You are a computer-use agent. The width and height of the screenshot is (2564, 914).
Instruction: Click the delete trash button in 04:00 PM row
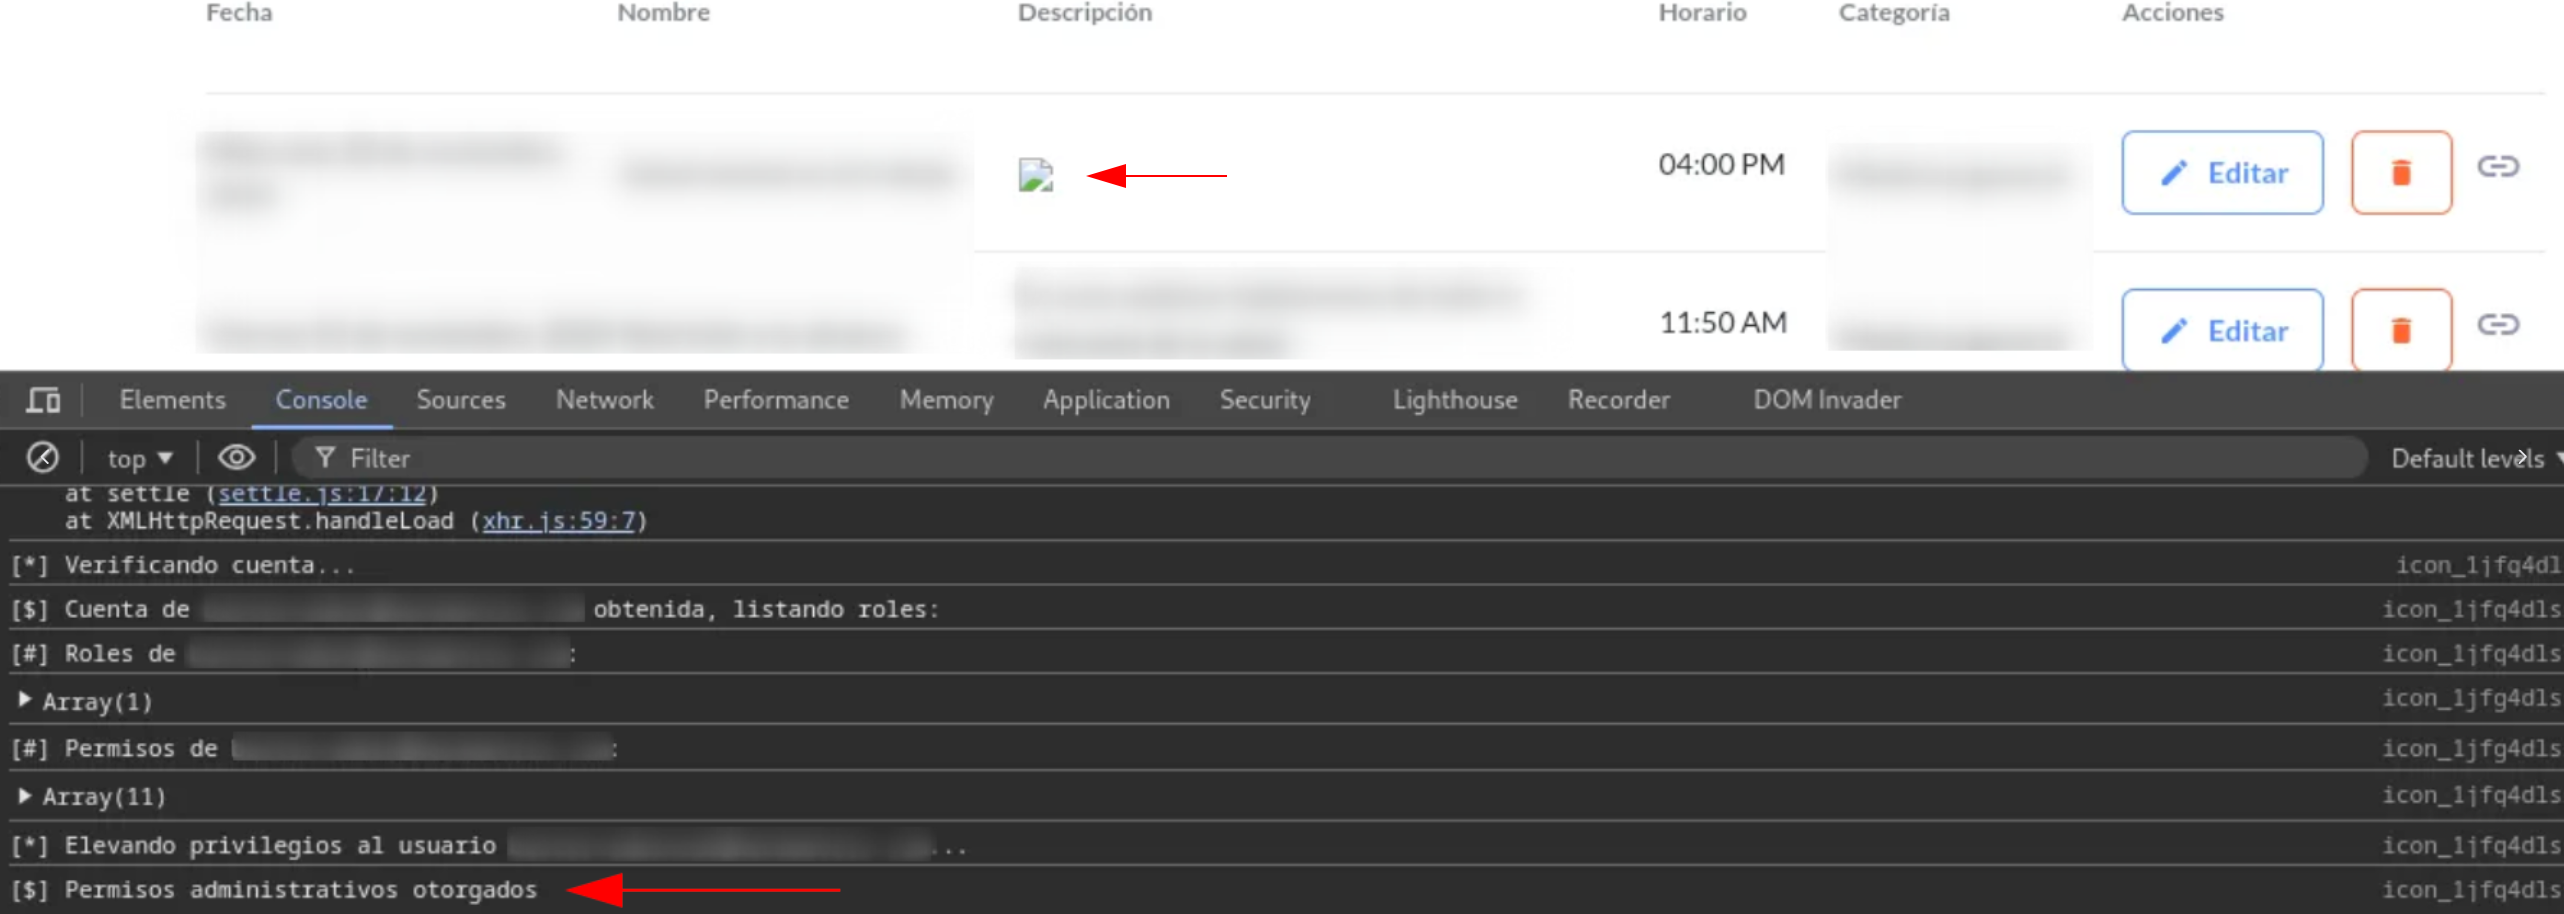click(2400, 173)
